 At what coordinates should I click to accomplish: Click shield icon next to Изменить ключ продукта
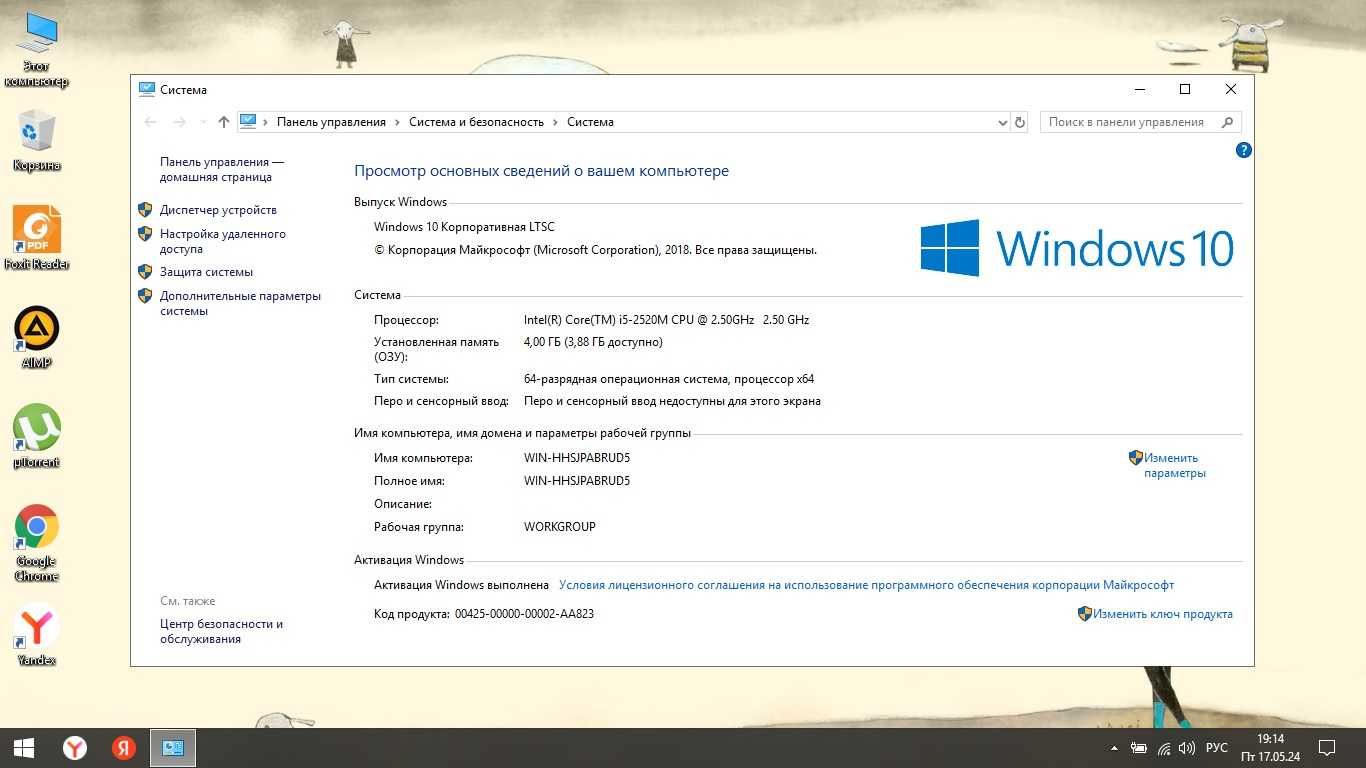(1085, 614)
